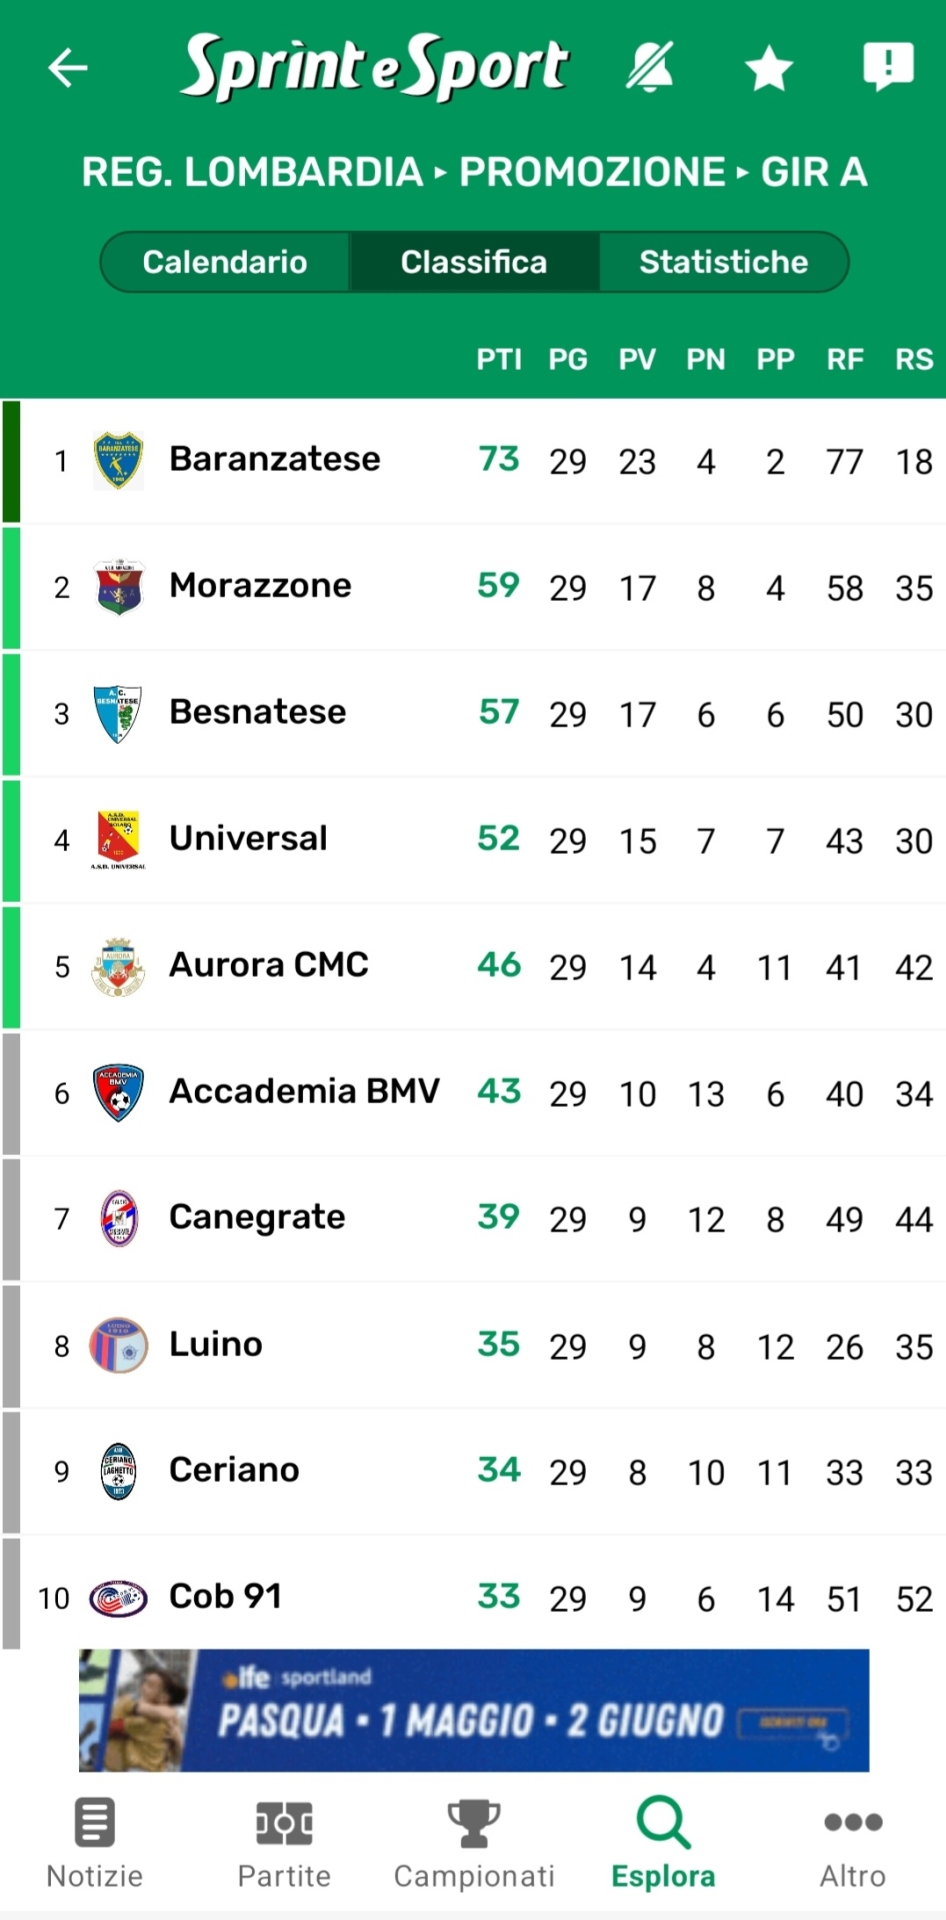Open the Statistiche tab
946x1920 pixels.
pos(723,262)
